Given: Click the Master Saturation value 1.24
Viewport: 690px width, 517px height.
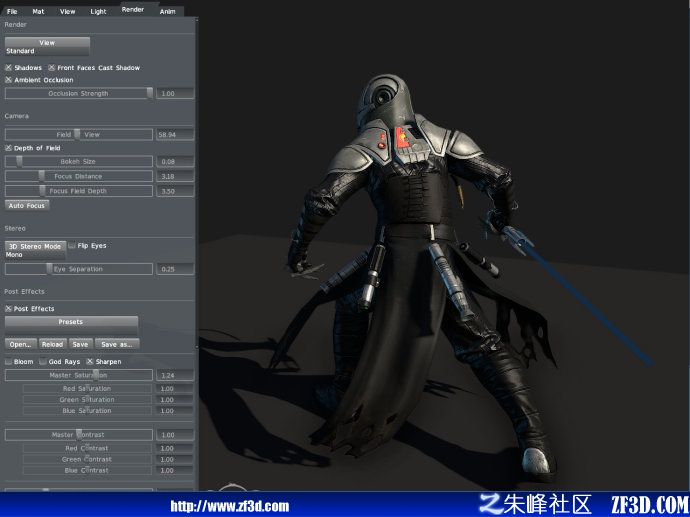Looking at the screenshot, I should click(x=175, y=375).
